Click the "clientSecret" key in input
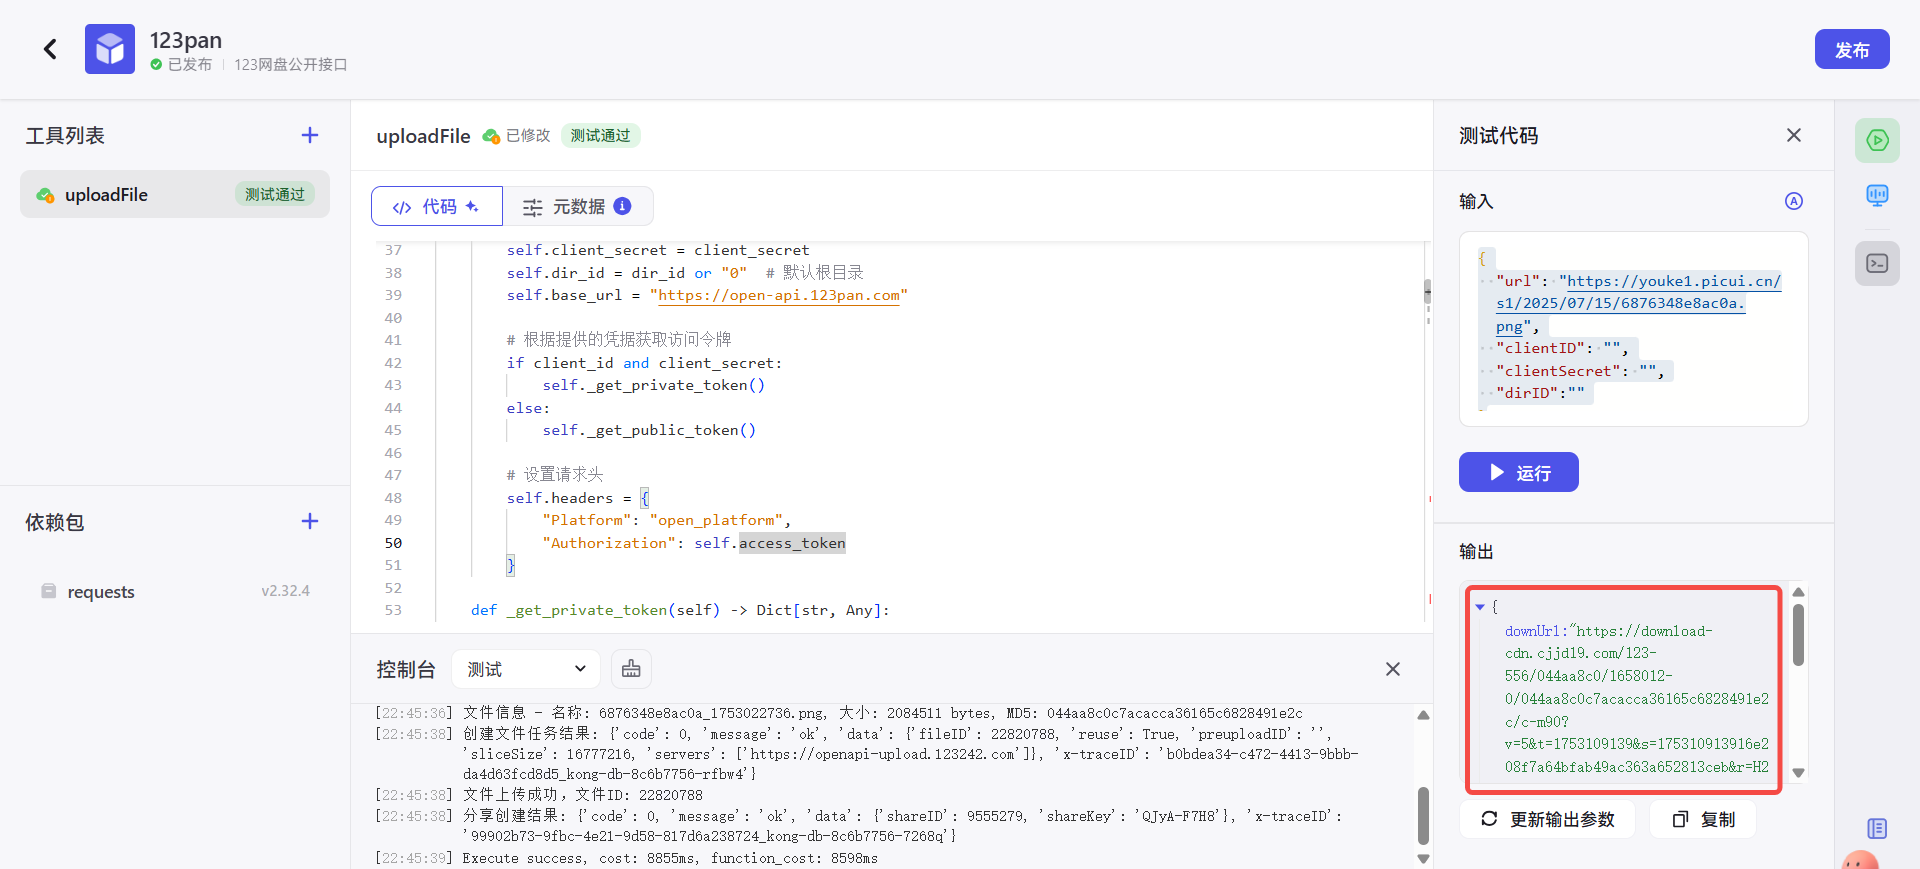This screenshot has width=1920, height=869. [x=1559, y=371]
